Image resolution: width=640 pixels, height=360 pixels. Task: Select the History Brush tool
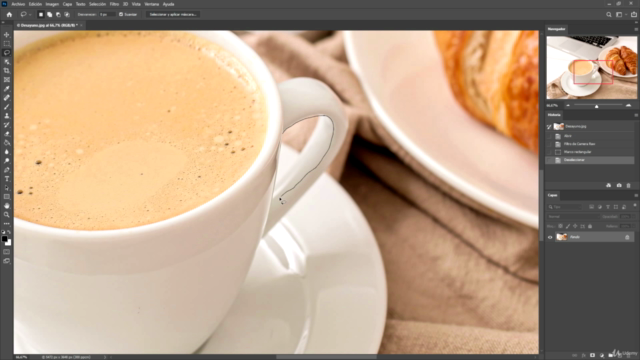pyautogui.click(x=7, y=125)
